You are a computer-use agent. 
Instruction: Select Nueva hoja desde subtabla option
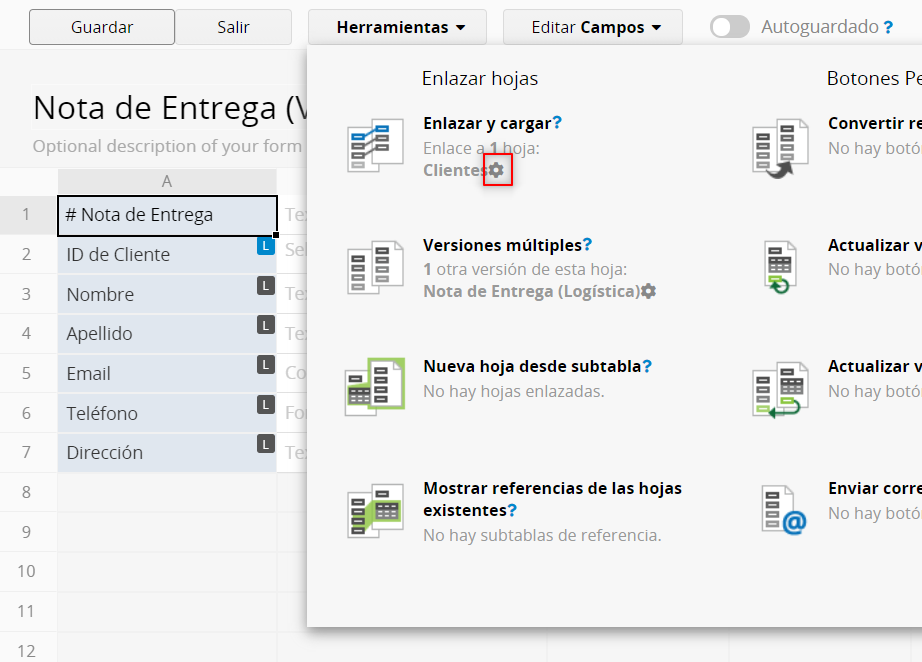coord(532,367)
